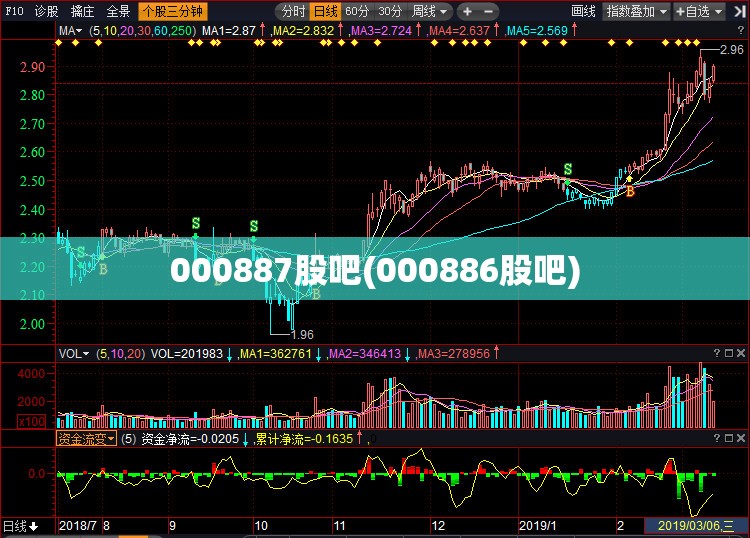
Task: Click the 资金净流=-0.0205 value
Action: tap(190, 439)
